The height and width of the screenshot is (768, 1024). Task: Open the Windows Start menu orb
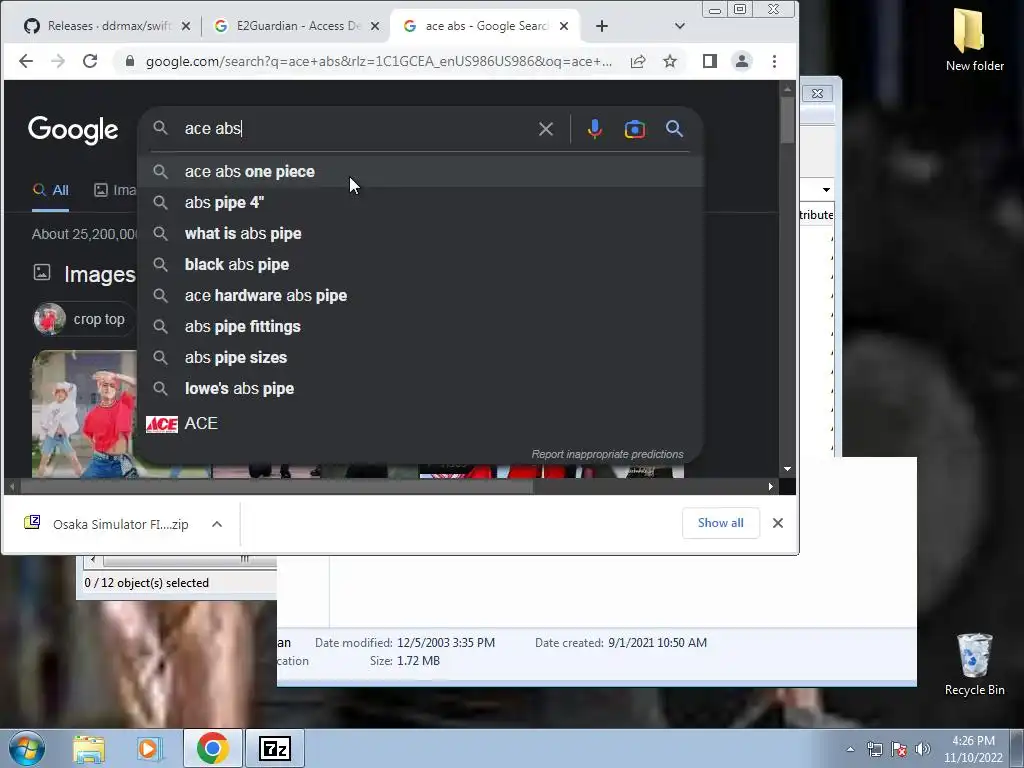[26, 748]
